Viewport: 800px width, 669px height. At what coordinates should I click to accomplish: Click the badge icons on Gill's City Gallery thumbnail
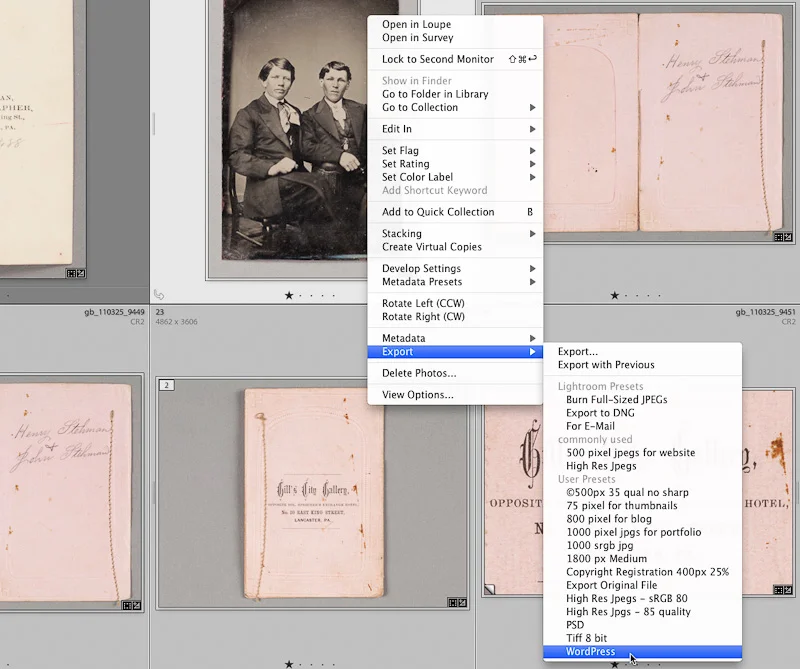point(457,603)
